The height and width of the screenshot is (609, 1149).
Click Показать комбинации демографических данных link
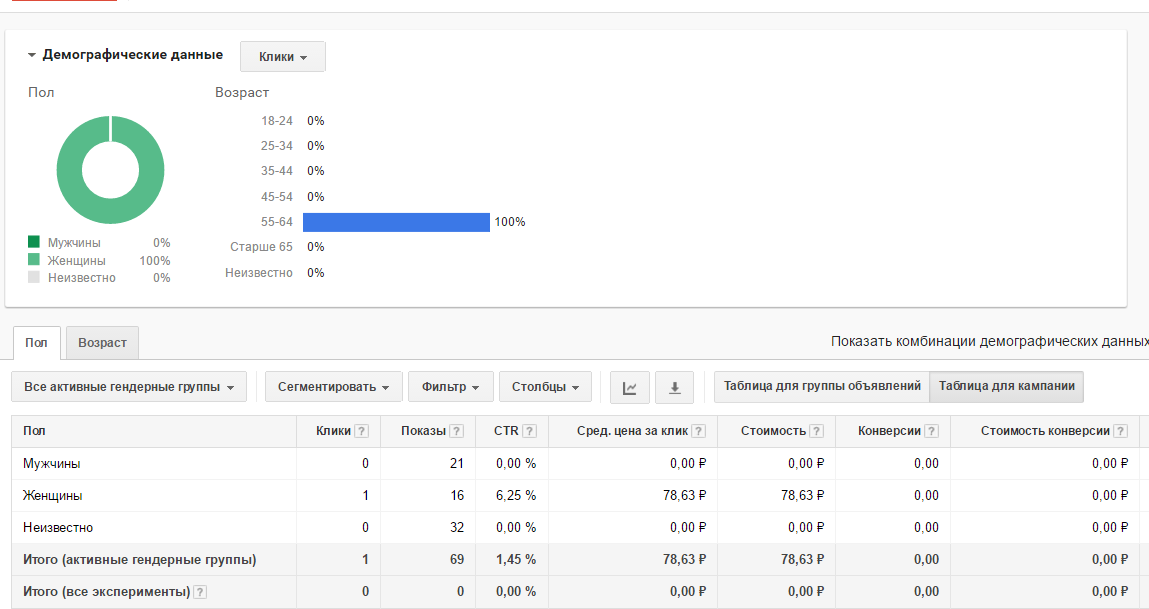click(x=990, y=342)
